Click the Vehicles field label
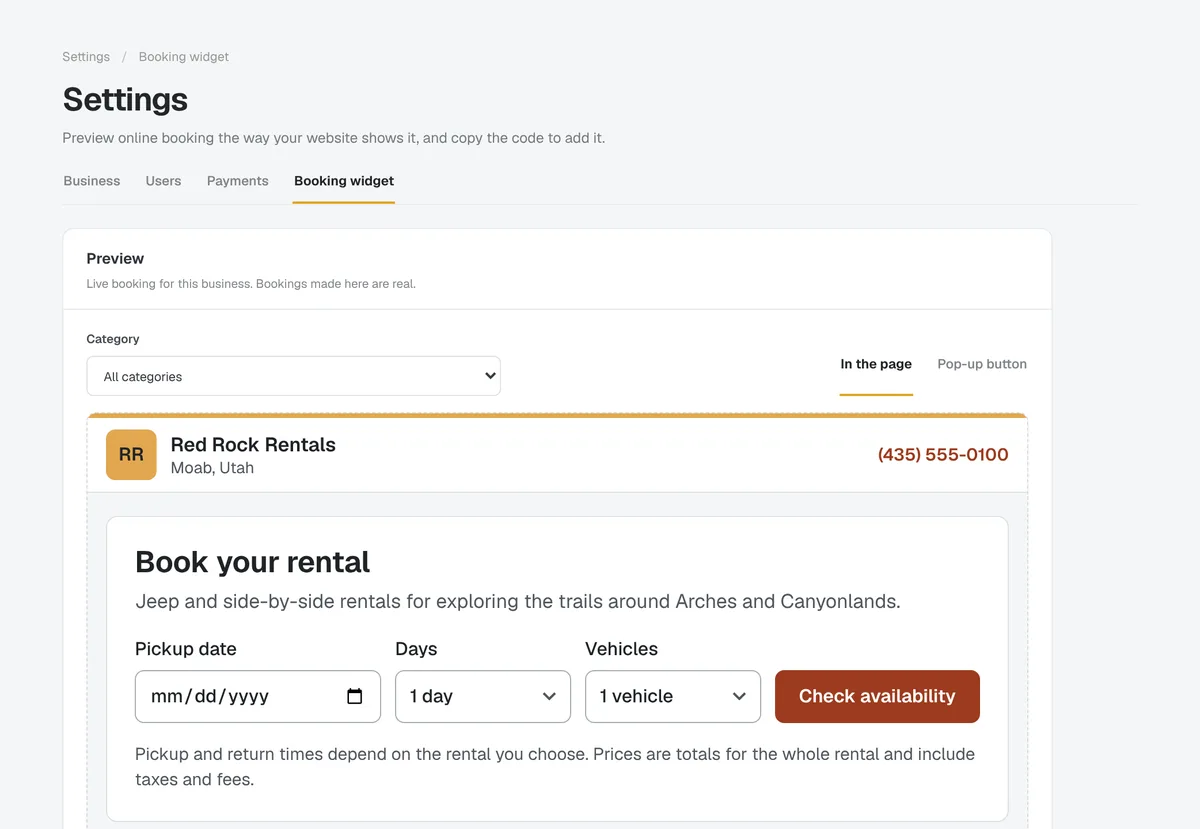 pyautogui.click(x=621, y=649)
